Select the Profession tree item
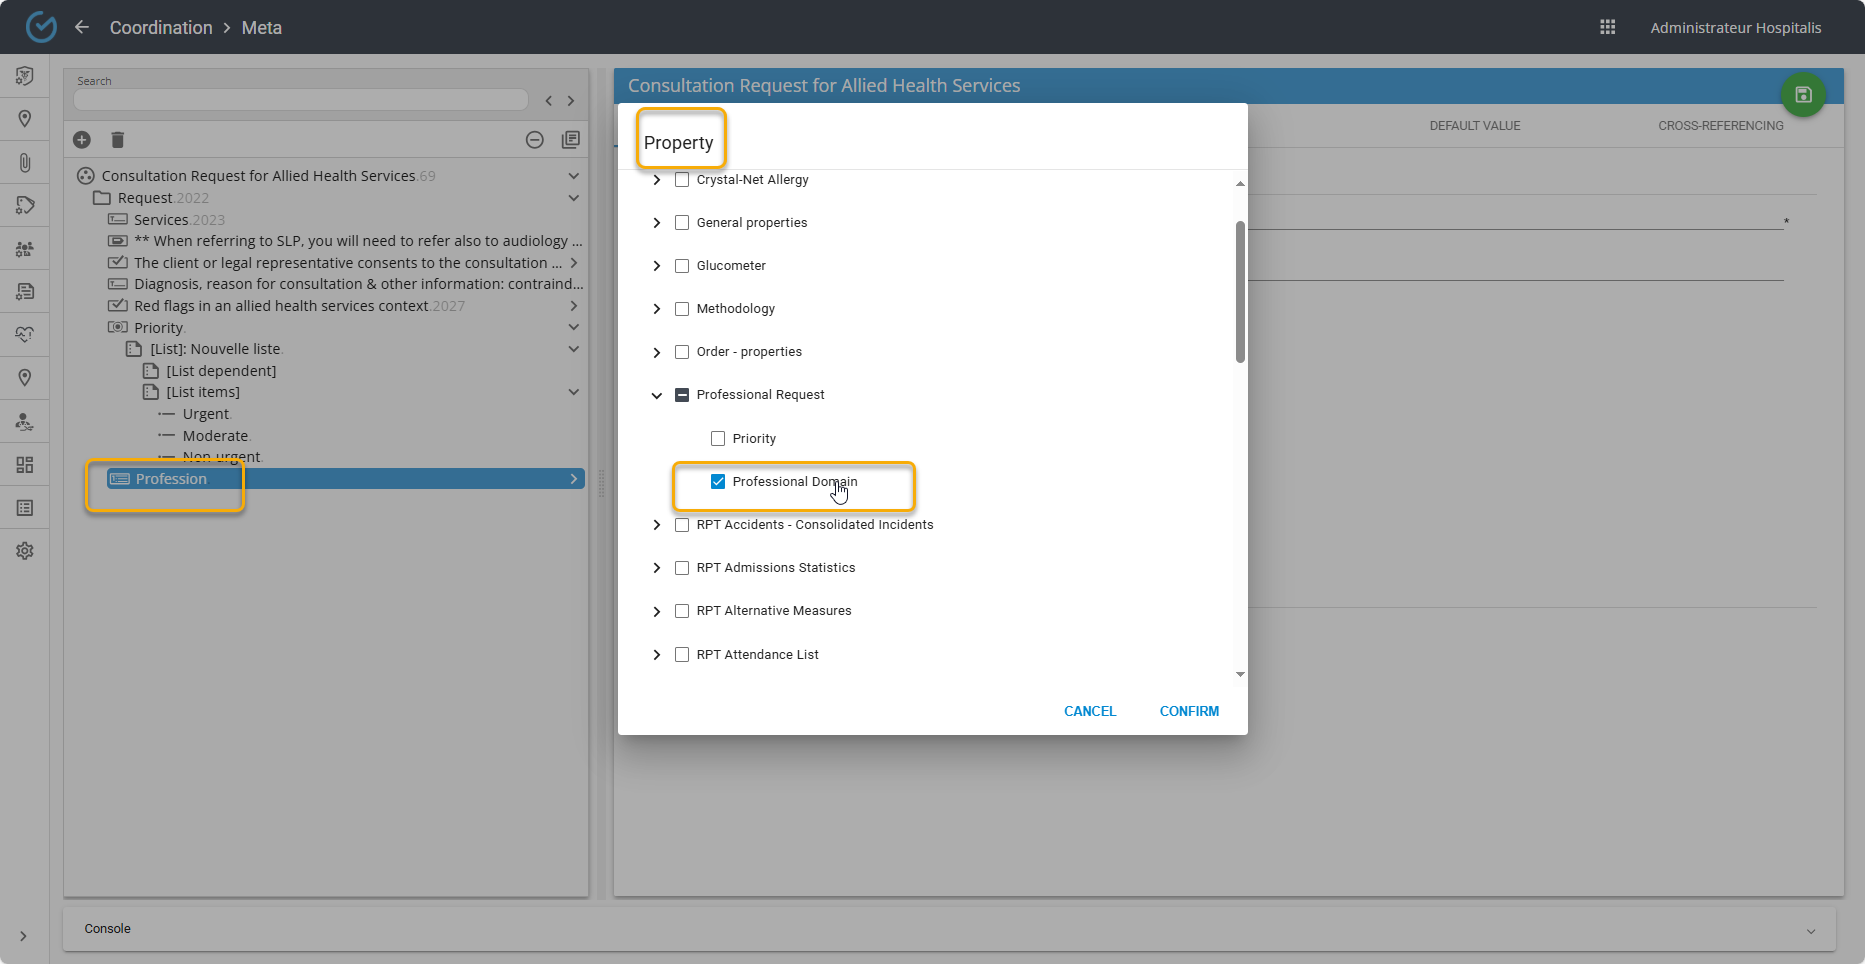The image size is (1865, 964). pyautogui.click(x=171, y=479)
